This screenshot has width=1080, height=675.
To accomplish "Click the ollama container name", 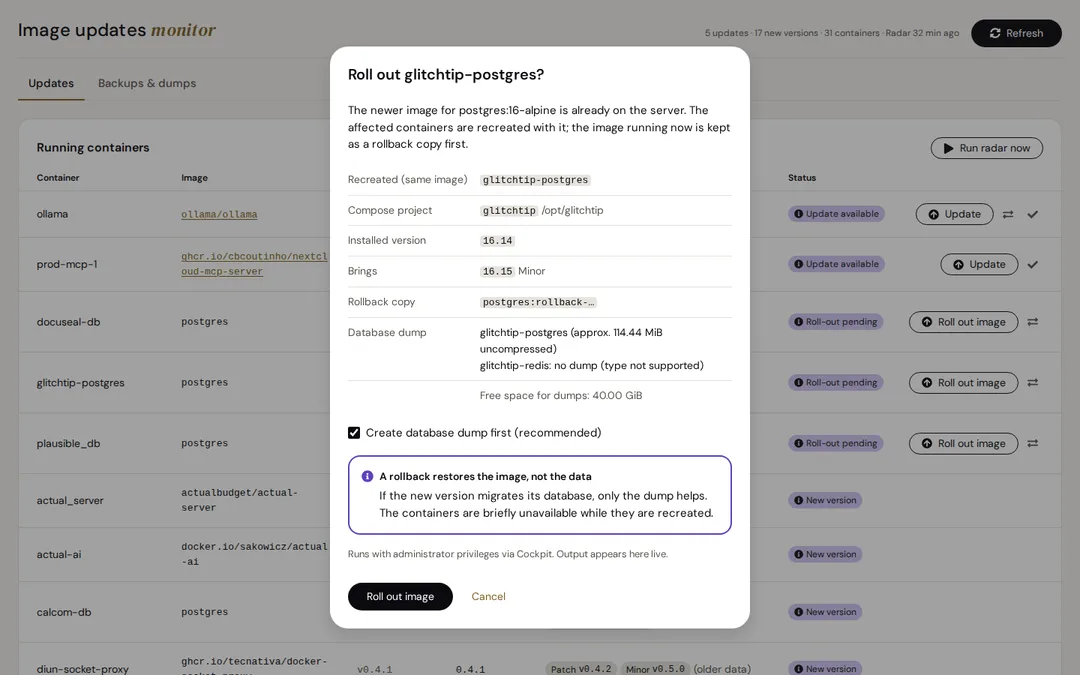I will pos(52,214).
